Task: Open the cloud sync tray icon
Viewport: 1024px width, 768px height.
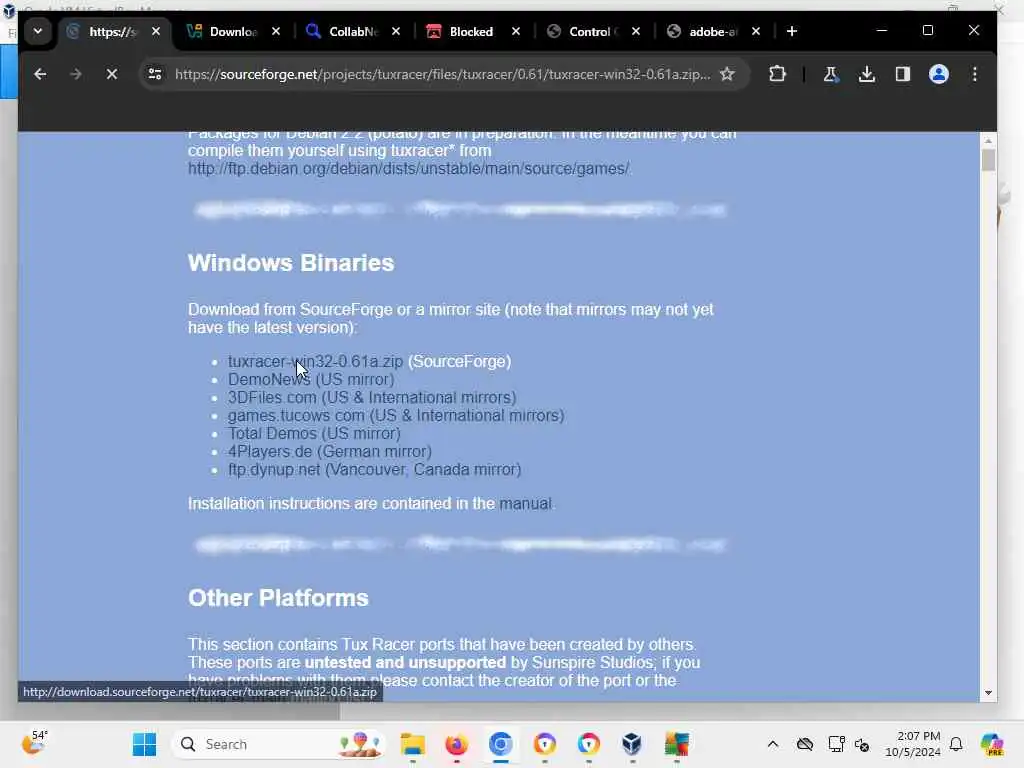Action: point(805,744)
